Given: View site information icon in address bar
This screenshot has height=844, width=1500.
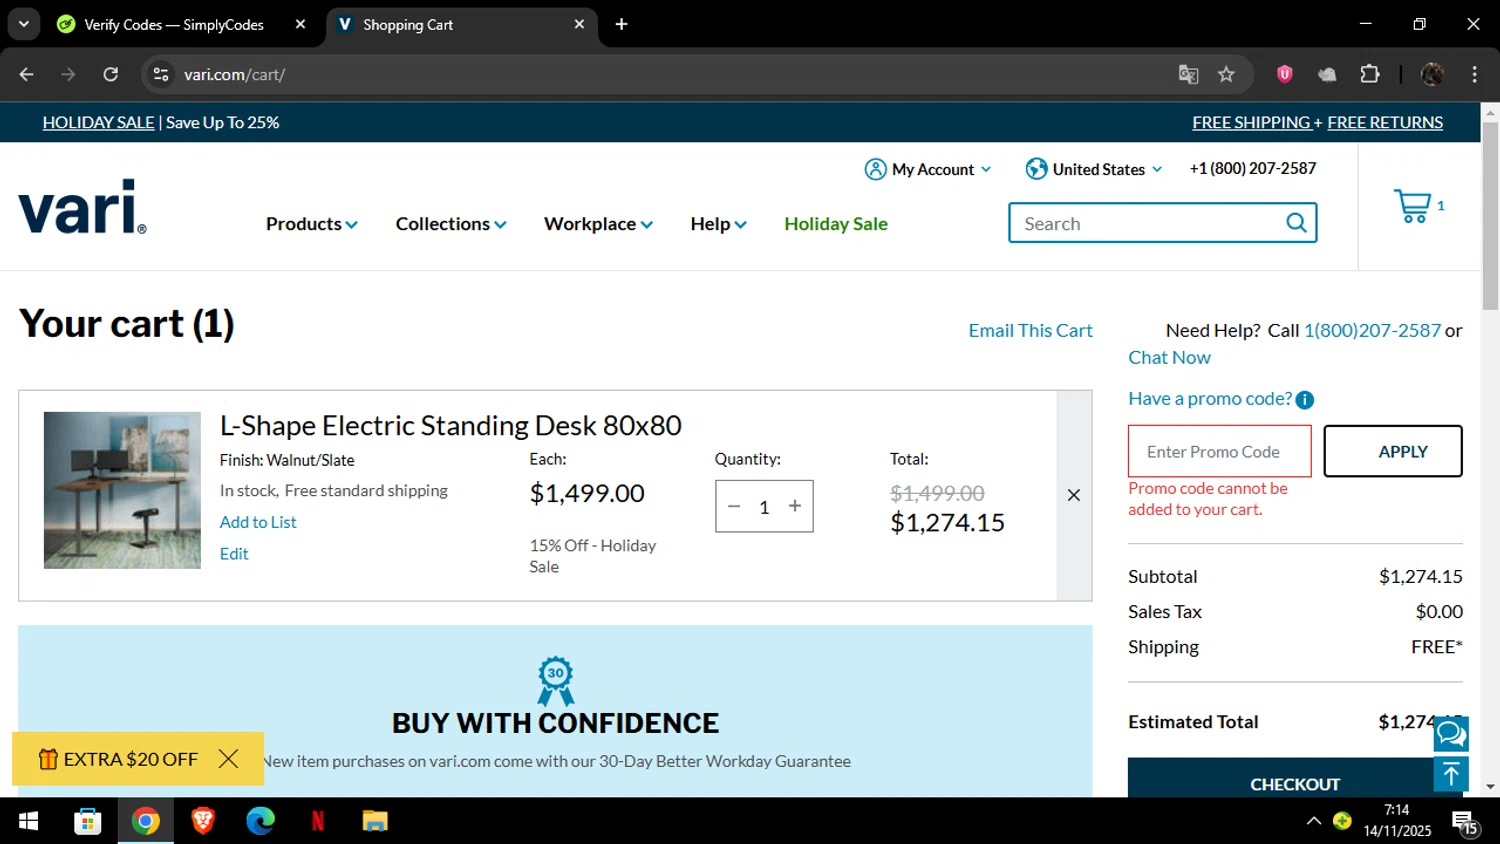Looking at the screenshot, I should [x=161, y=74].
